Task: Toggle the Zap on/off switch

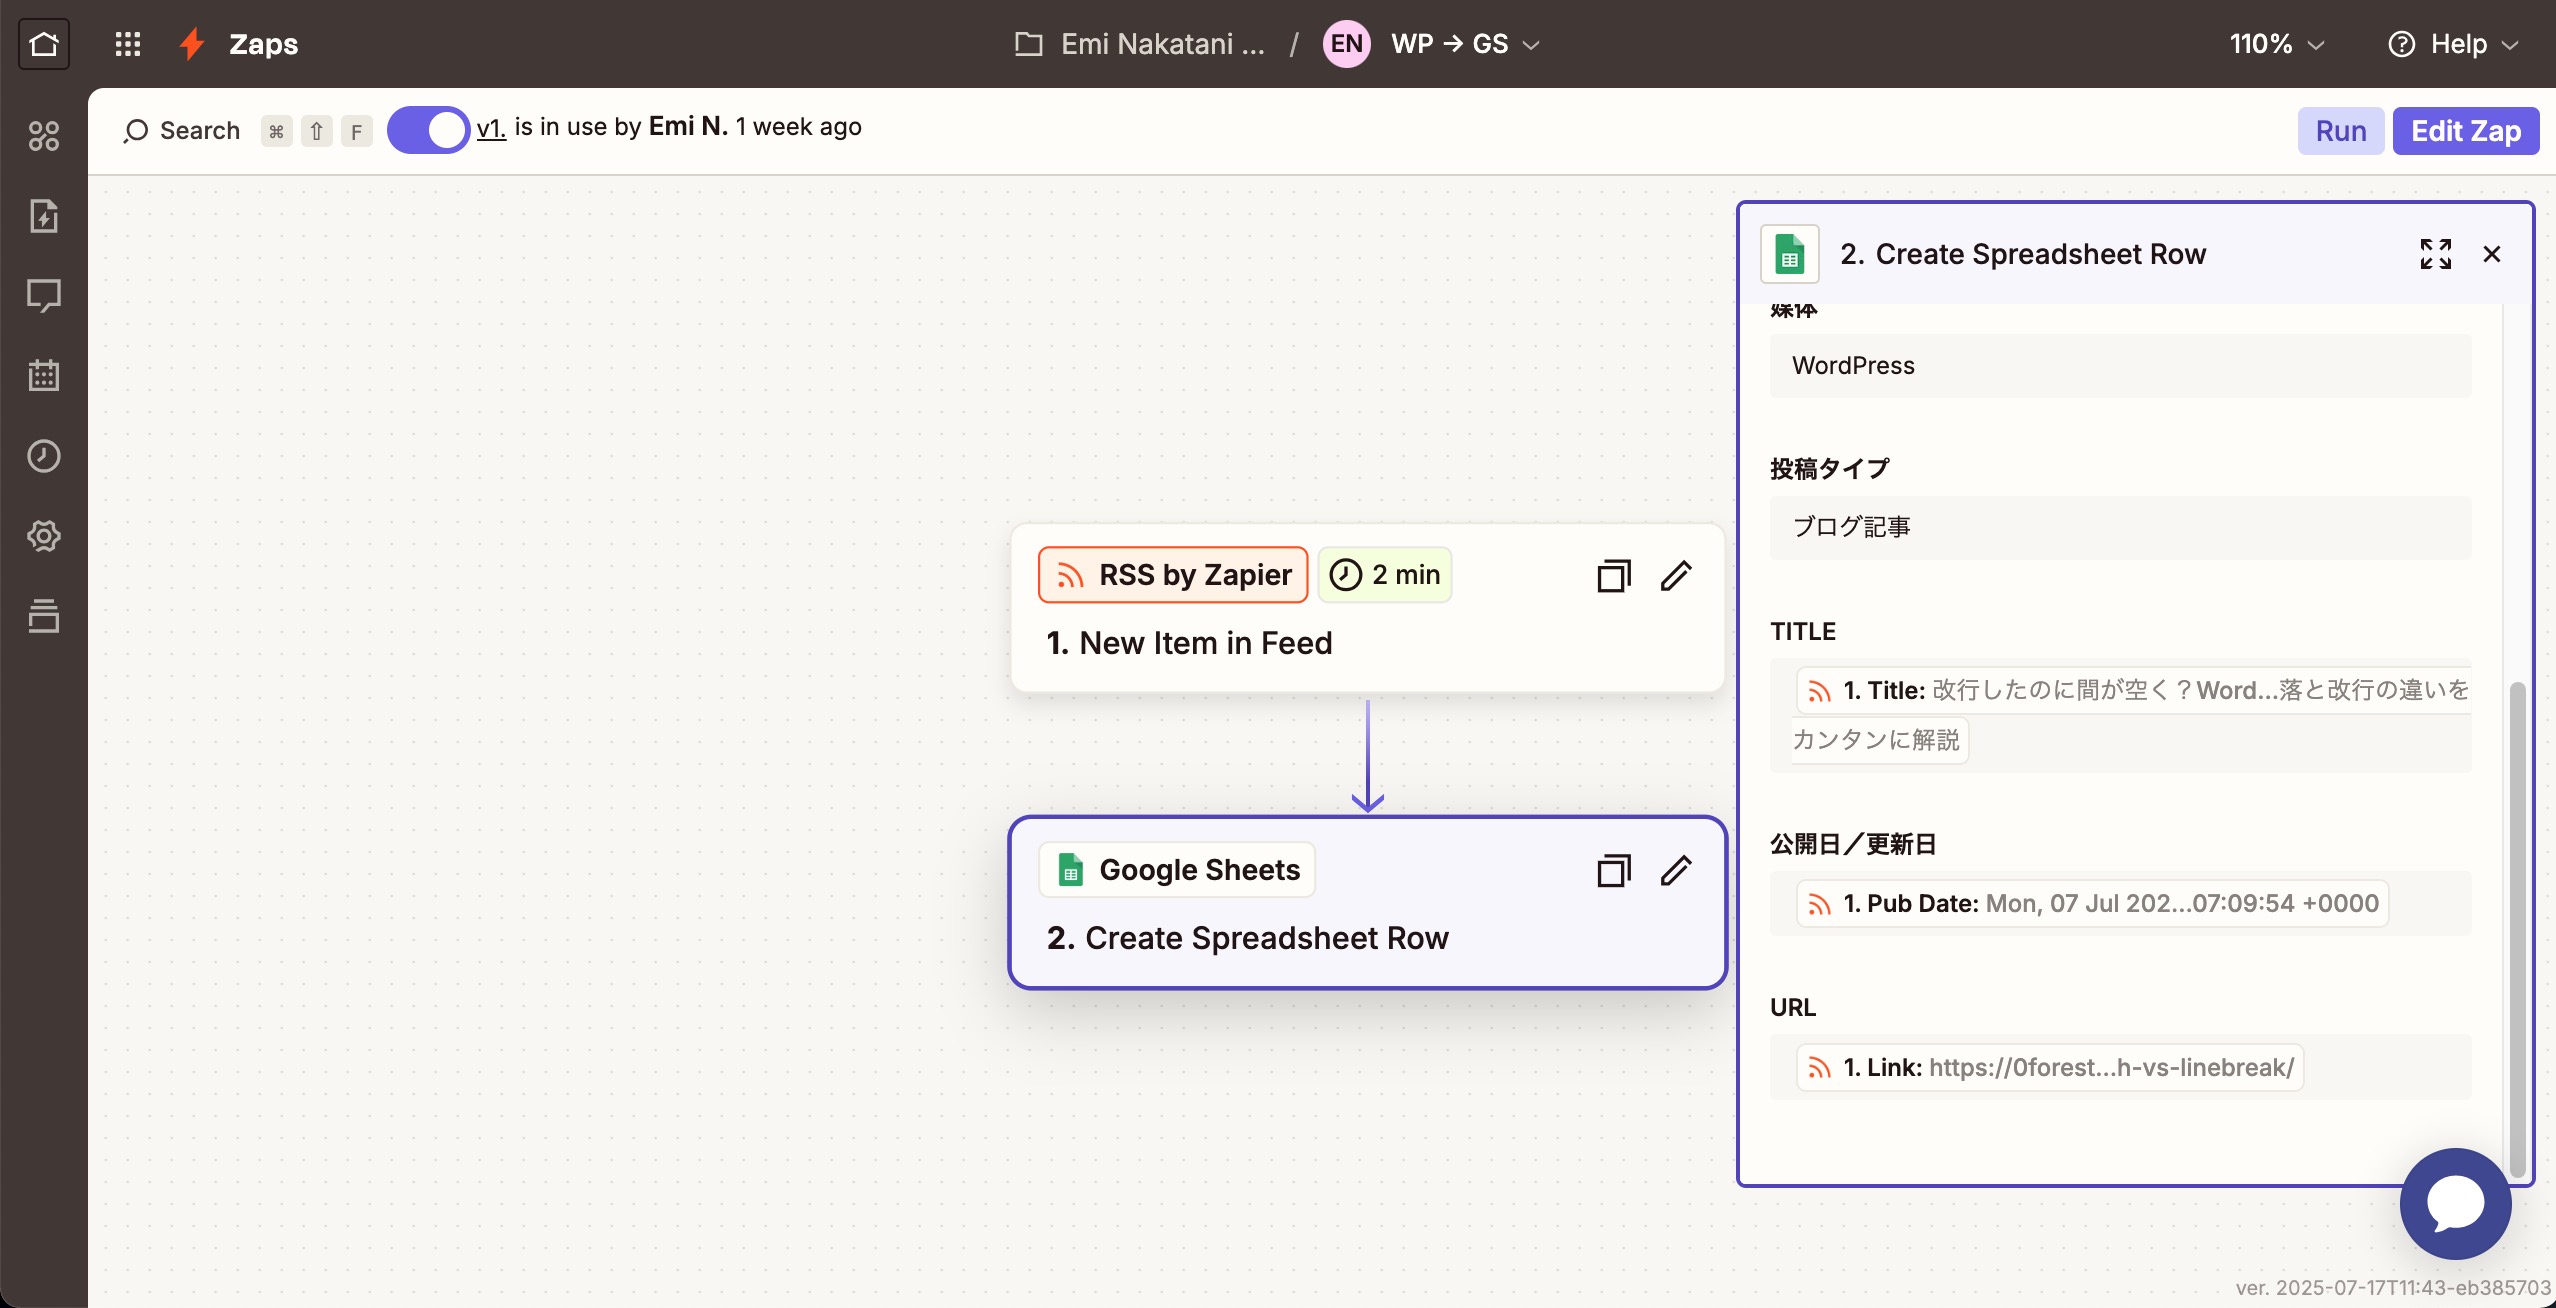Action: (428, 130)
